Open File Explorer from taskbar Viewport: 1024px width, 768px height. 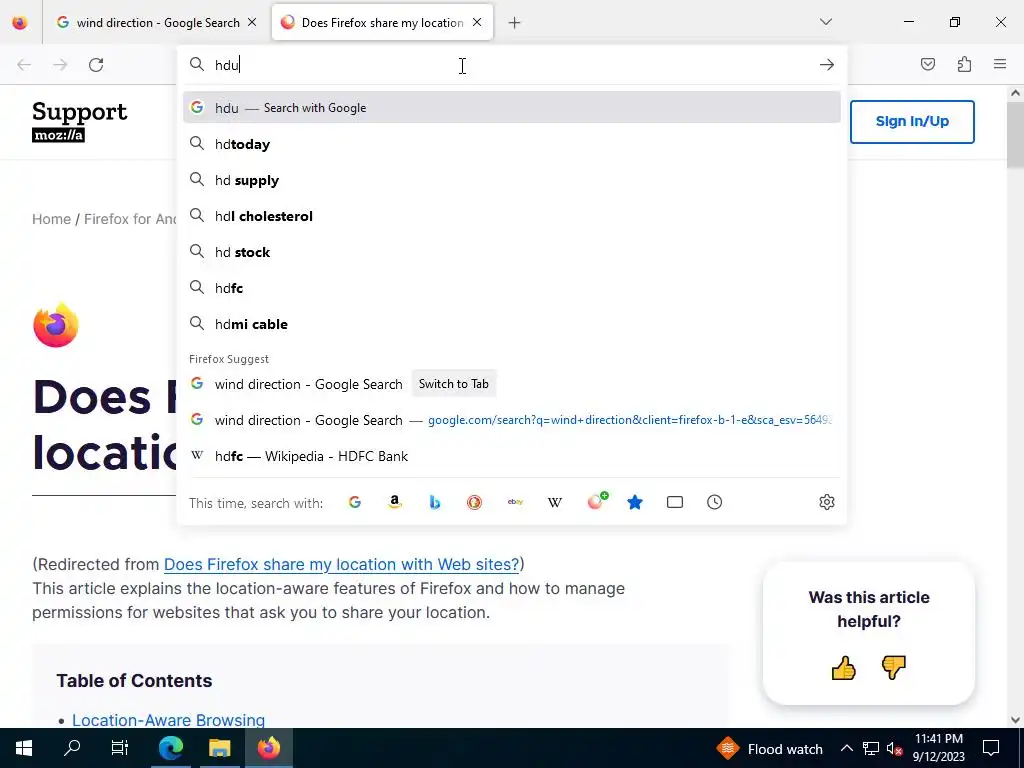219,748
